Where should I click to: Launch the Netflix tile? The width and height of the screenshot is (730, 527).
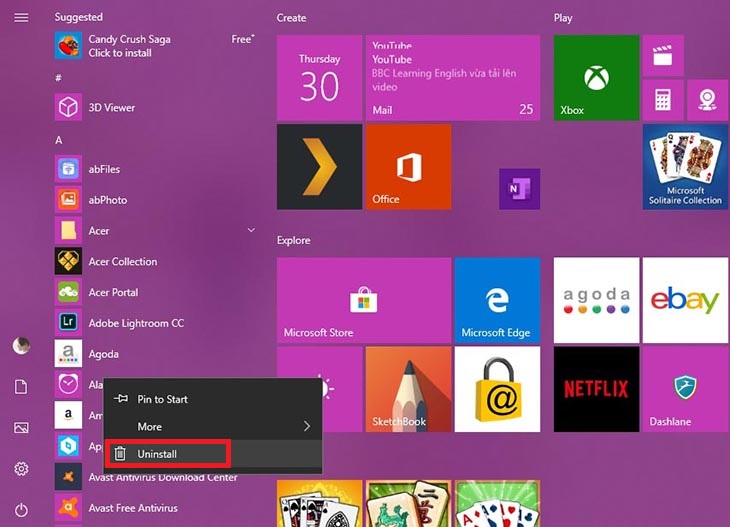pos(596,389)
